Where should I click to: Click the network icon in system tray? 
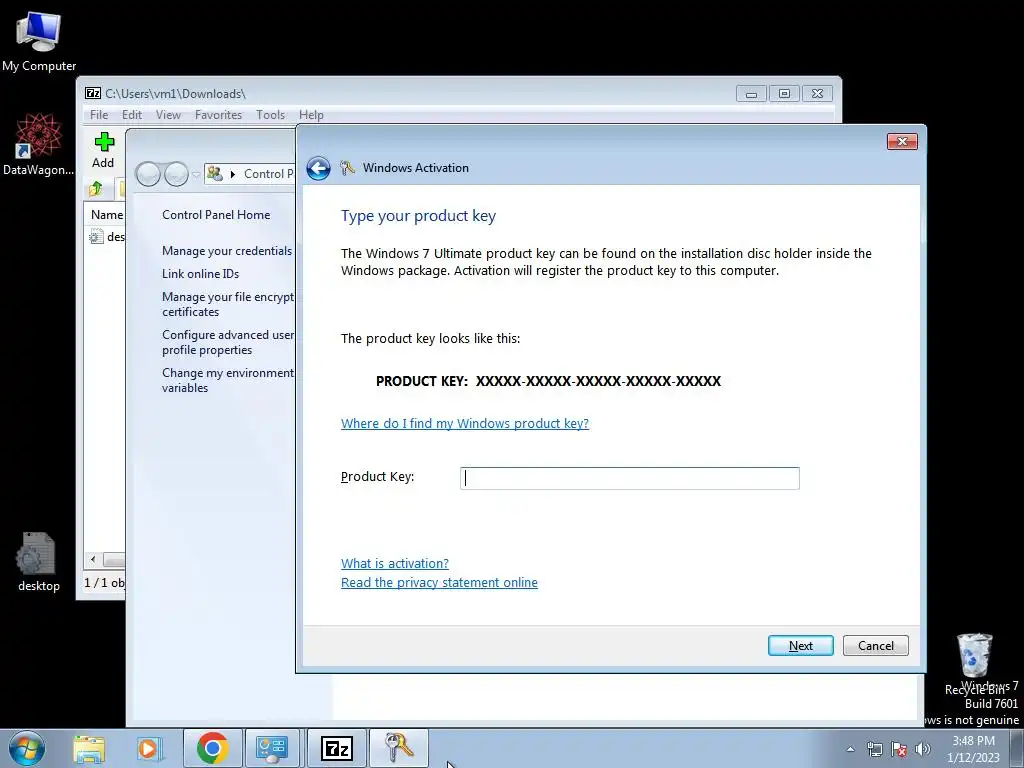[874, 749]
